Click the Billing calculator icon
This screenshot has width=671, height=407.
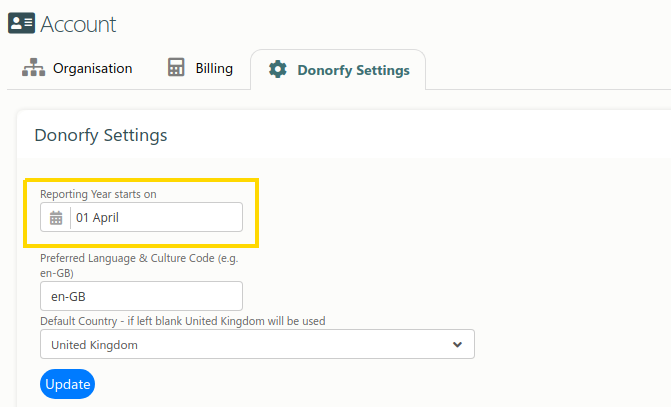[176, 68]
